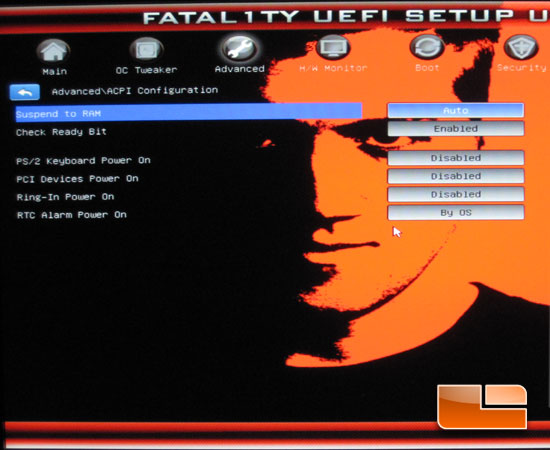Switch to the H/W Monitor tab label

pos(333,68)
